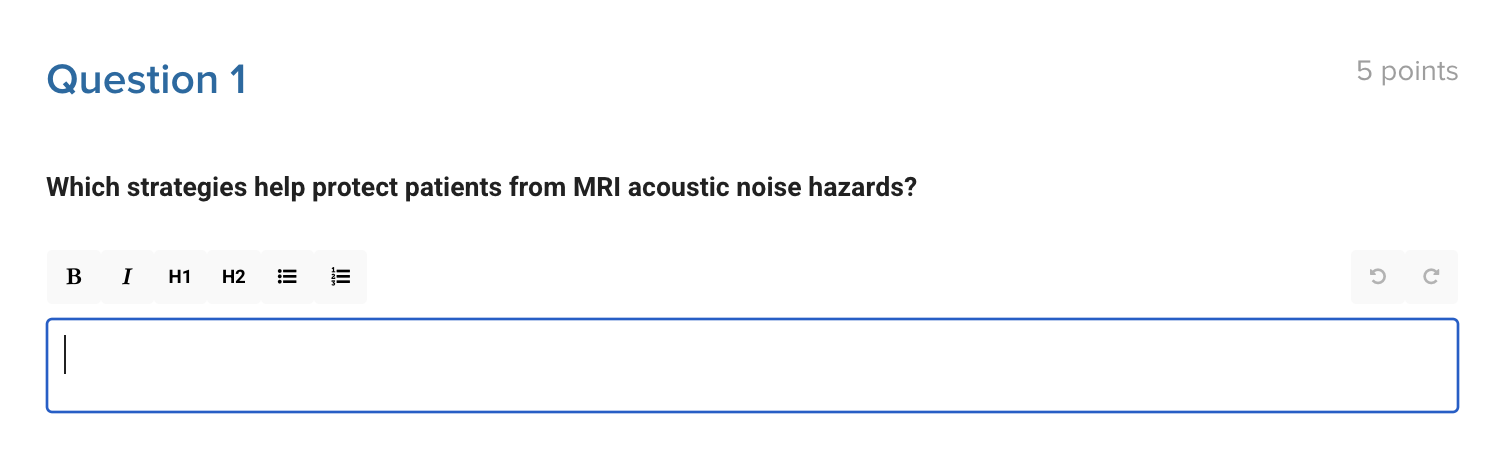Apply H2 heading style
Image resolution: width=1508 pixels, height=468 pixels.
233,277
